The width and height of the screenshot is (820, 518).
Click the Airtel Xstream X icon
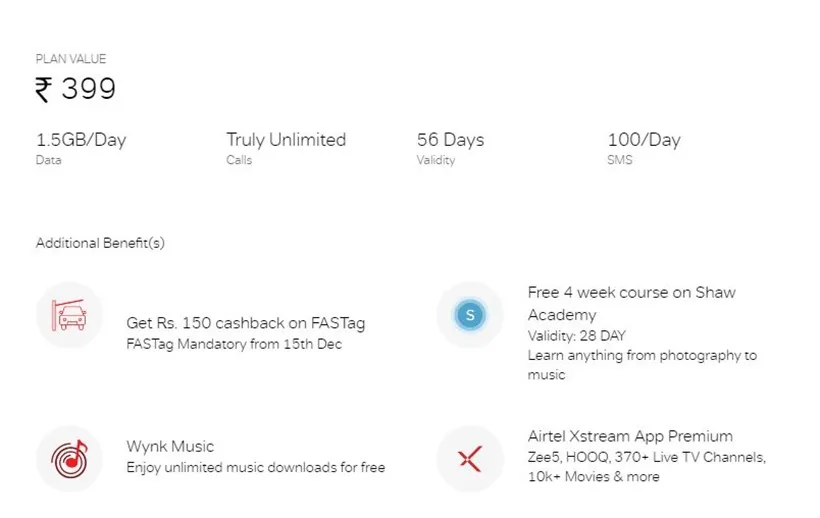[470, 459]
